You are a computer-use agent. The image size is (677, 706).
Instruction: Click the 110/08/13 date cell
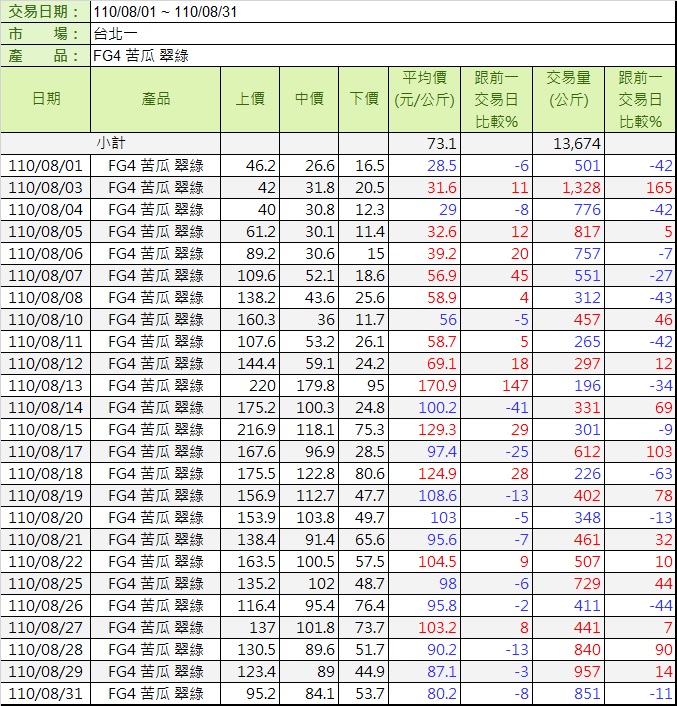point(46,386)
